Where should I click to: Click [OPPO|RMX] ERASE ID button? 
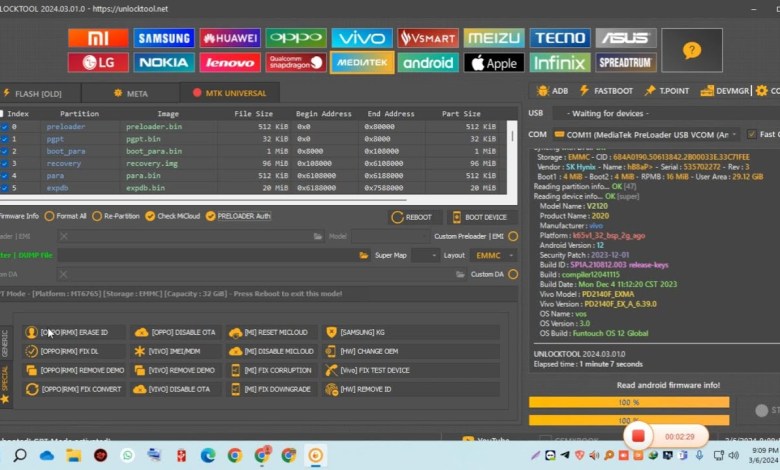click(73, 332)
